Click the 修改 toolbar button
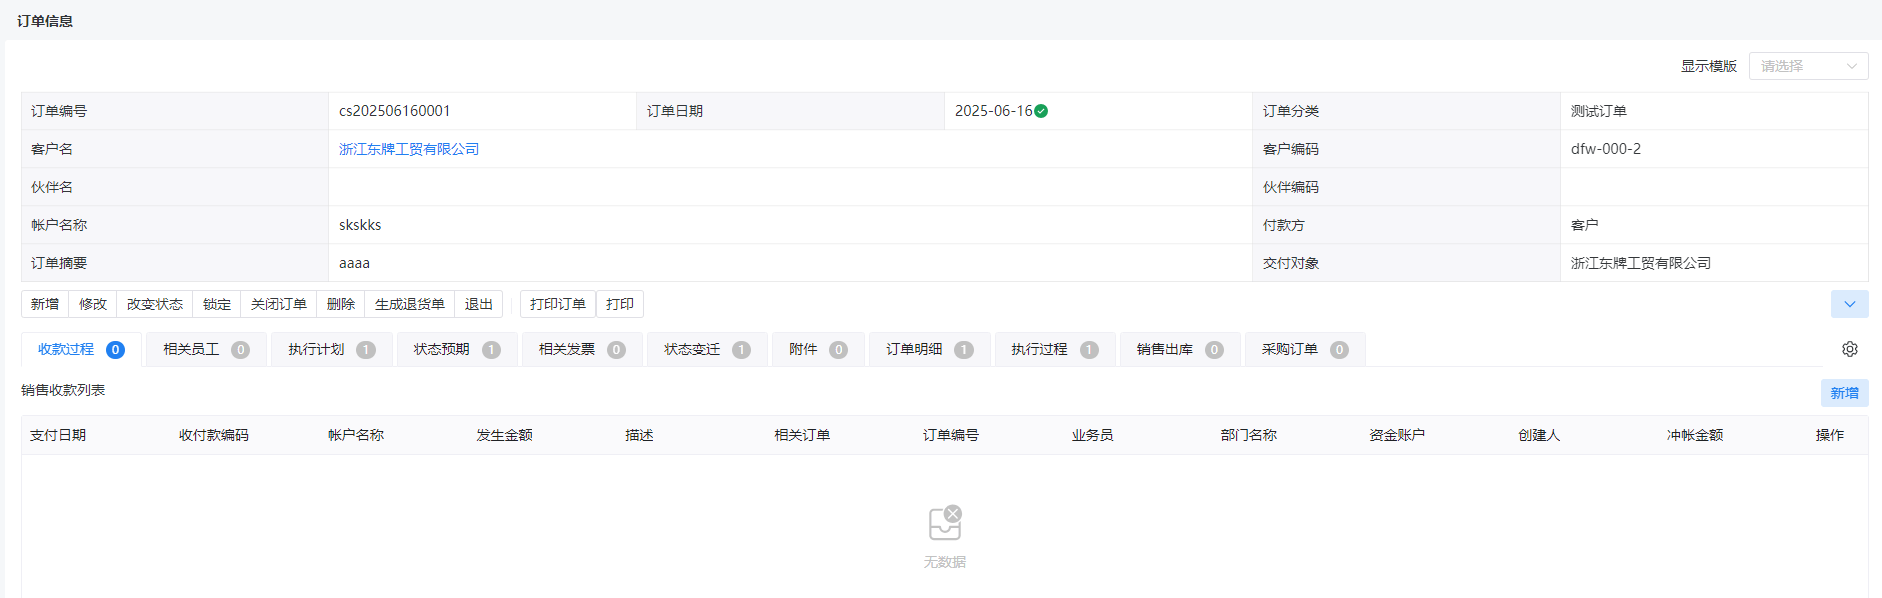 click(x=93, y=304)
